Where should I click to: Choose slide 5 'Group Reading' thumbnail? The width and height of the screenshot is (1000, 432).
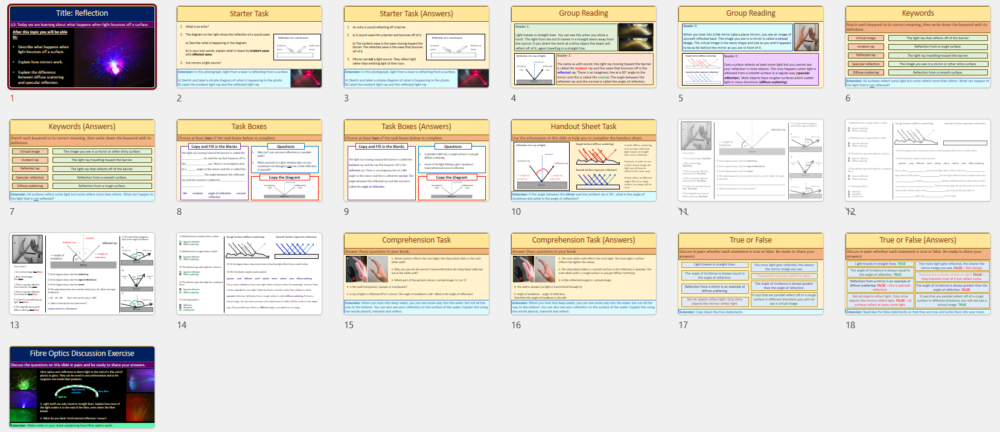coord(751,47)
